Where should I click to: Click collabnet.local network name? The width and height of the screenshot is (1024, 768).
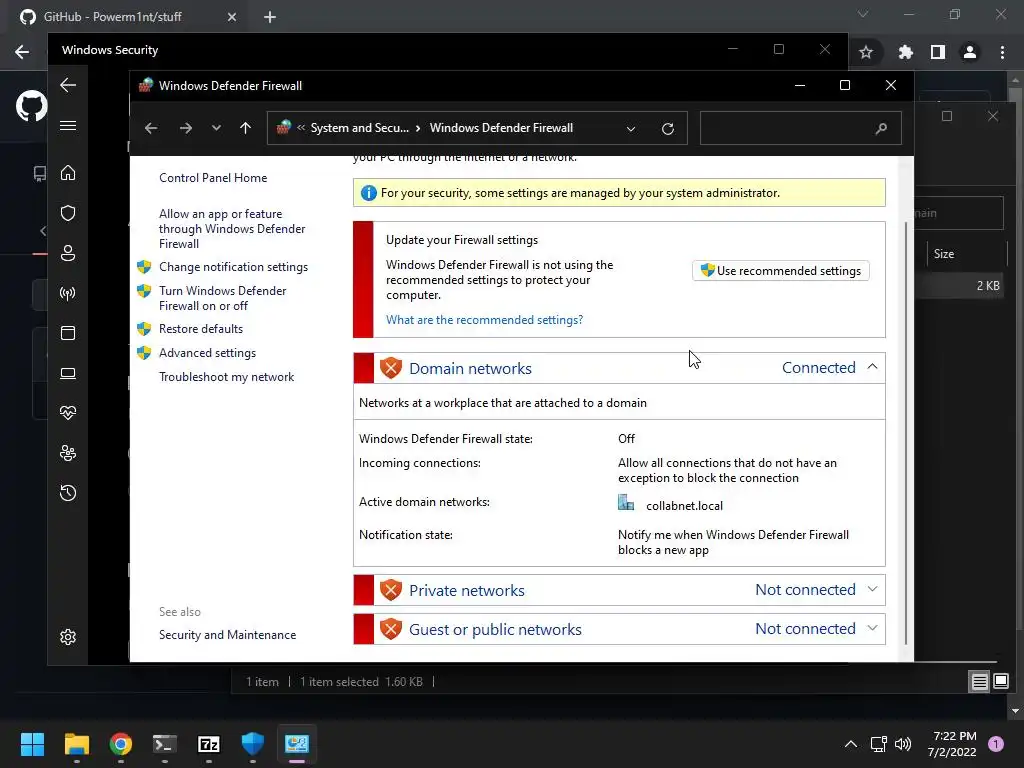coord(684,505)
